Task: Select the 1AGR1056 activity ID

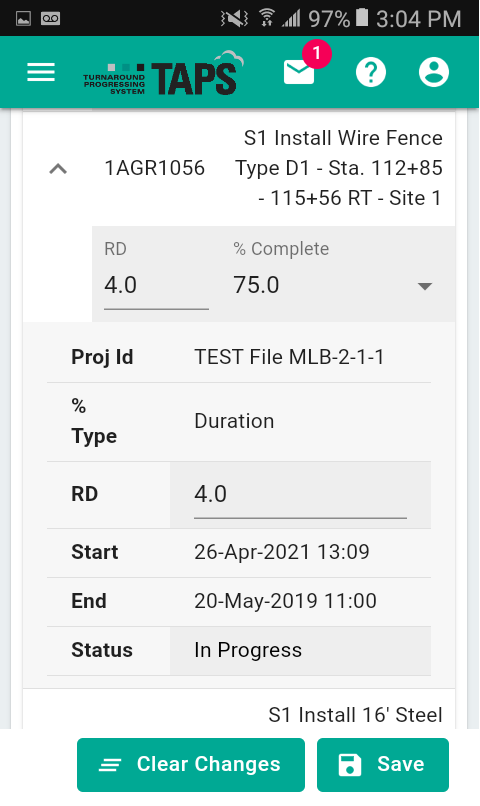Action: coord(155,168)
